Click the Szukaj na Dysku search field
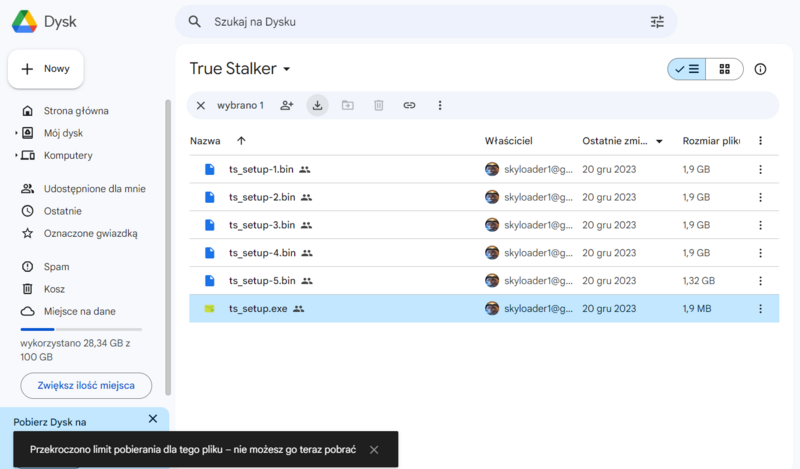The image size is (800, 469). (410, 21)
